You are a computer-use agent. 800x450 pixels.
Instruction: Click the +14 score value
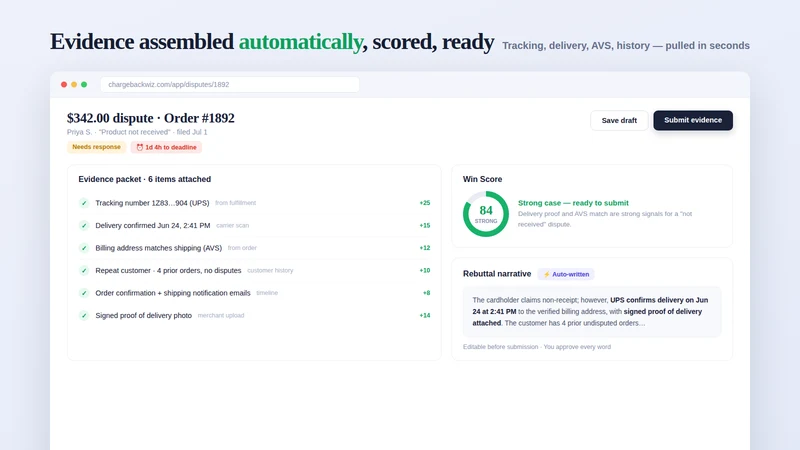[424, 315]
